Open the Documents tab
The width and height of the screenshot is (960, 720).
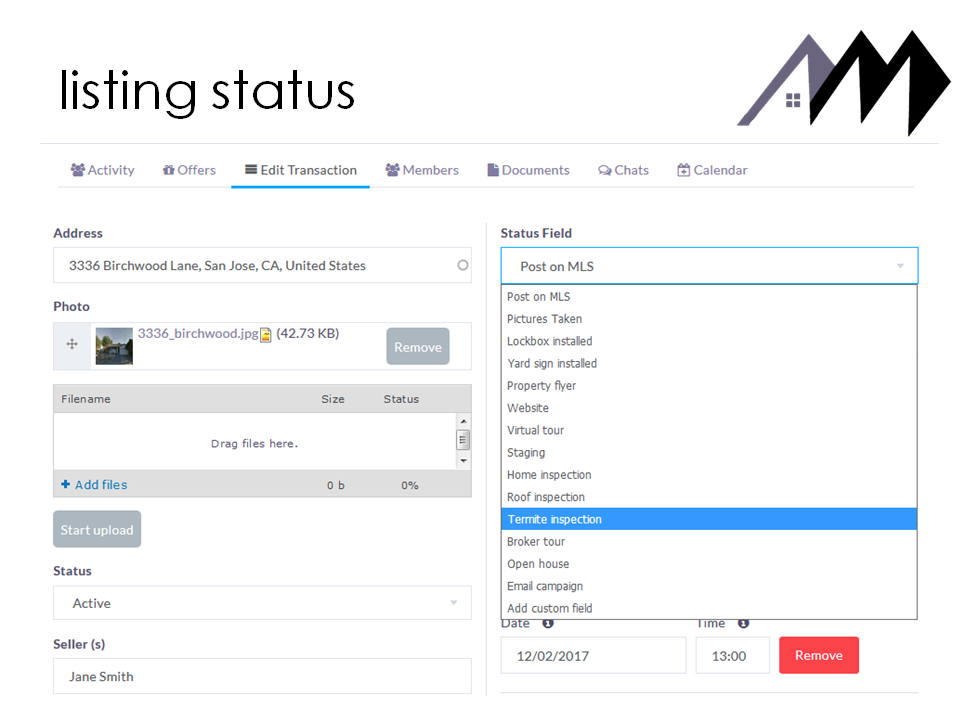pyautogui.click(x=528, y=170)
